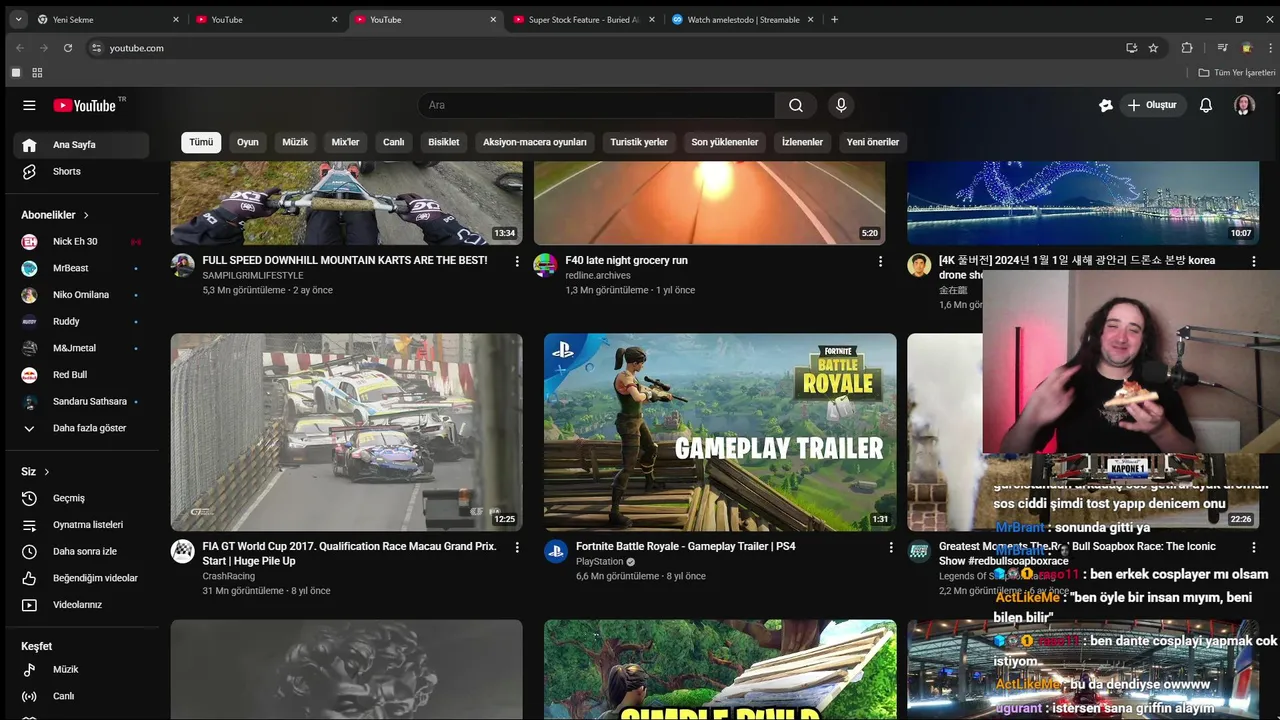
Task: Select the Canlı filter chip
Action: (394, 142)
